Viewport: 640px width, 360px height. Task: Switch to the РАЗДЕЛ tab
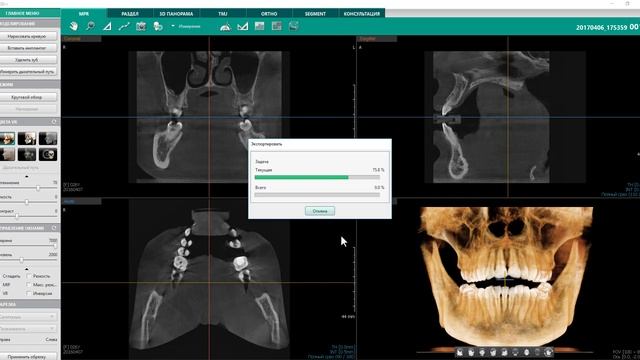[x=130, y=13]
